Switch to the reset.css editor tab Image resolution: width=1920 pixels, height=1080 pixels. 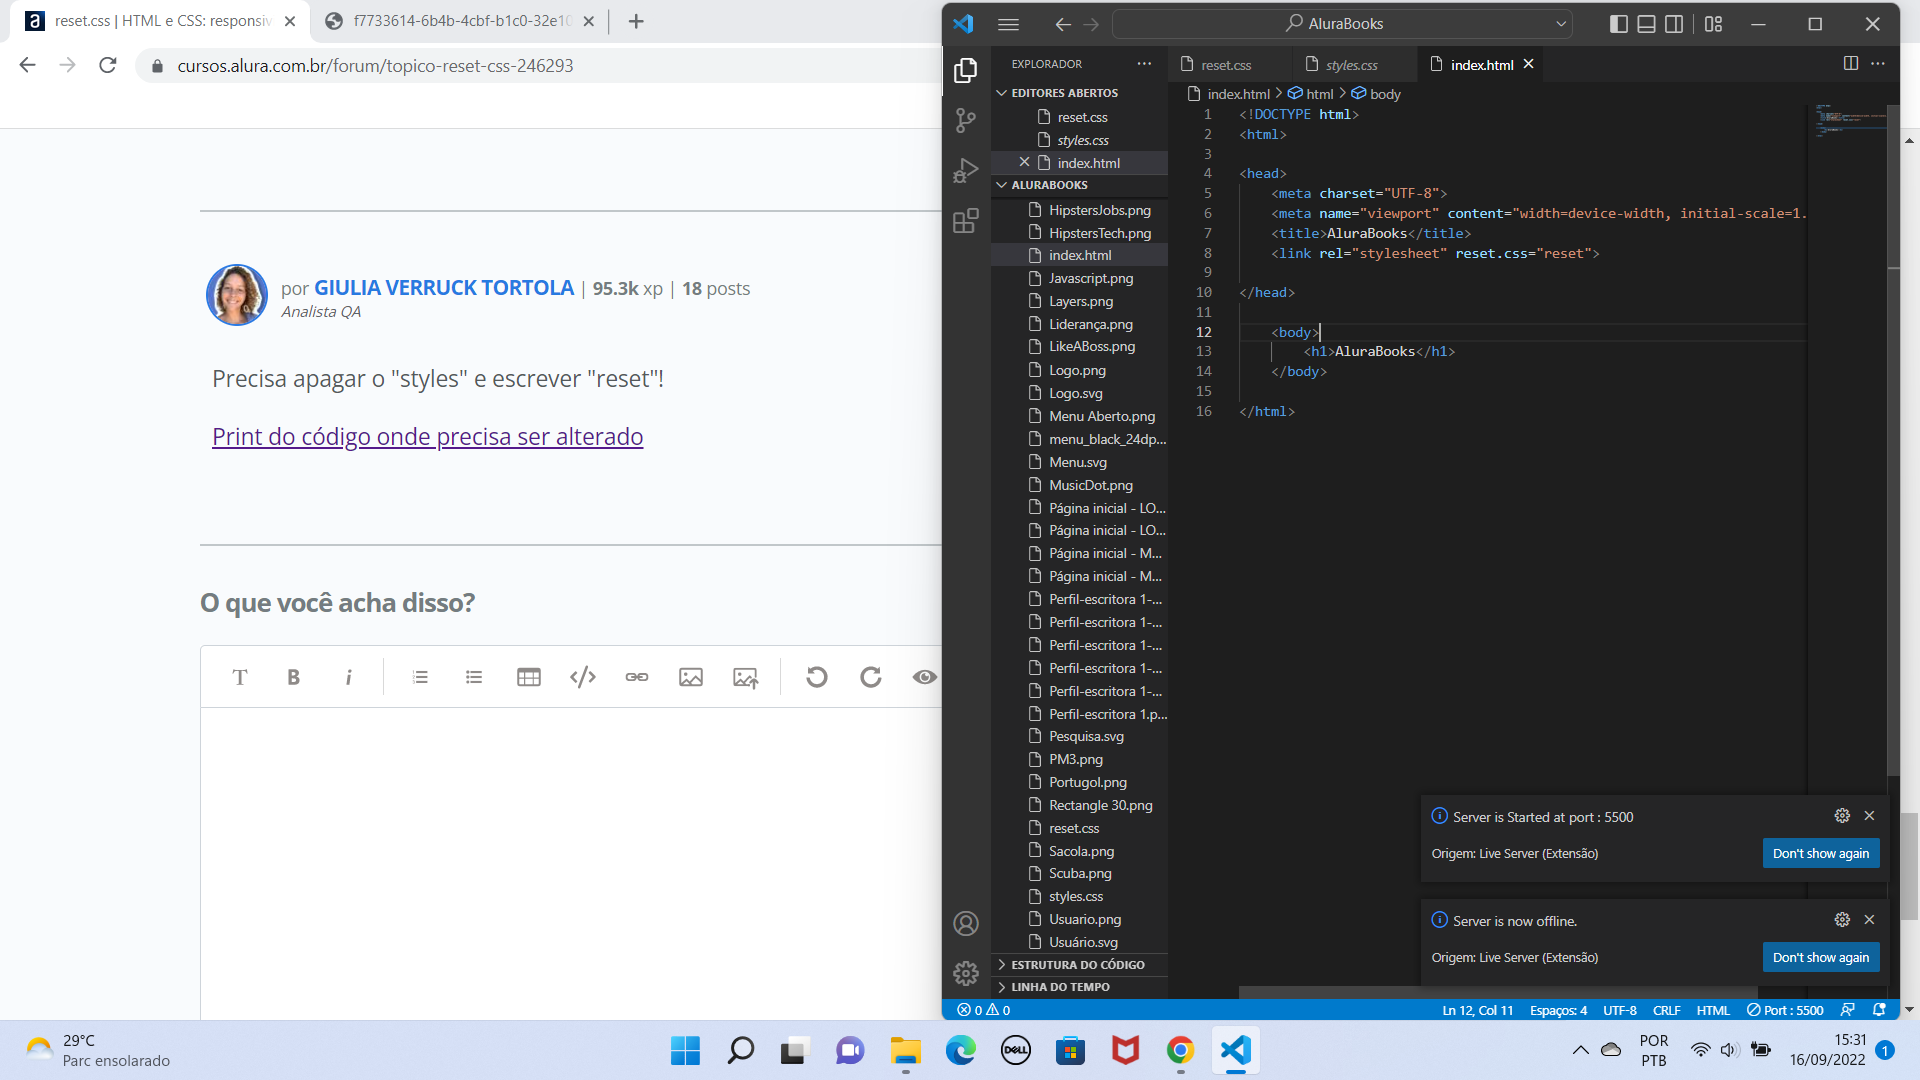pos(1226,65)
